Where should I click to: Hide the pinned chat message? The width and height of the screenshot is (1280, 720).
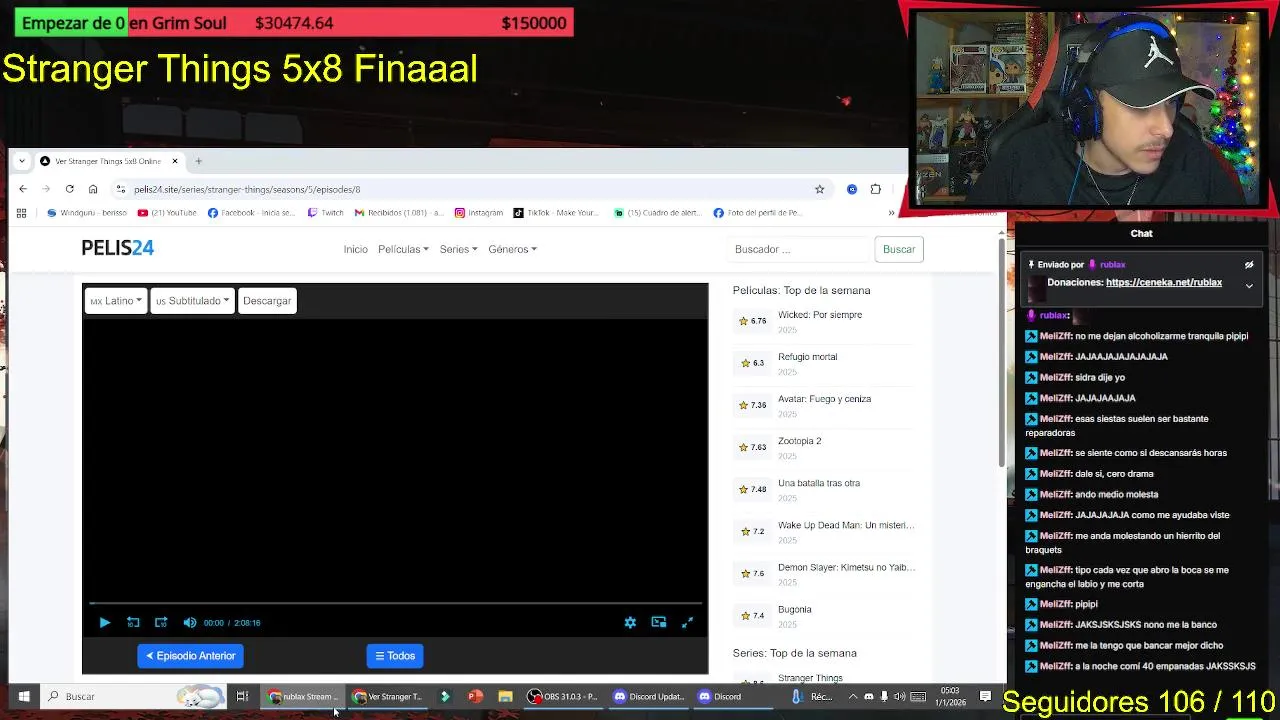tap(1249, 265)
